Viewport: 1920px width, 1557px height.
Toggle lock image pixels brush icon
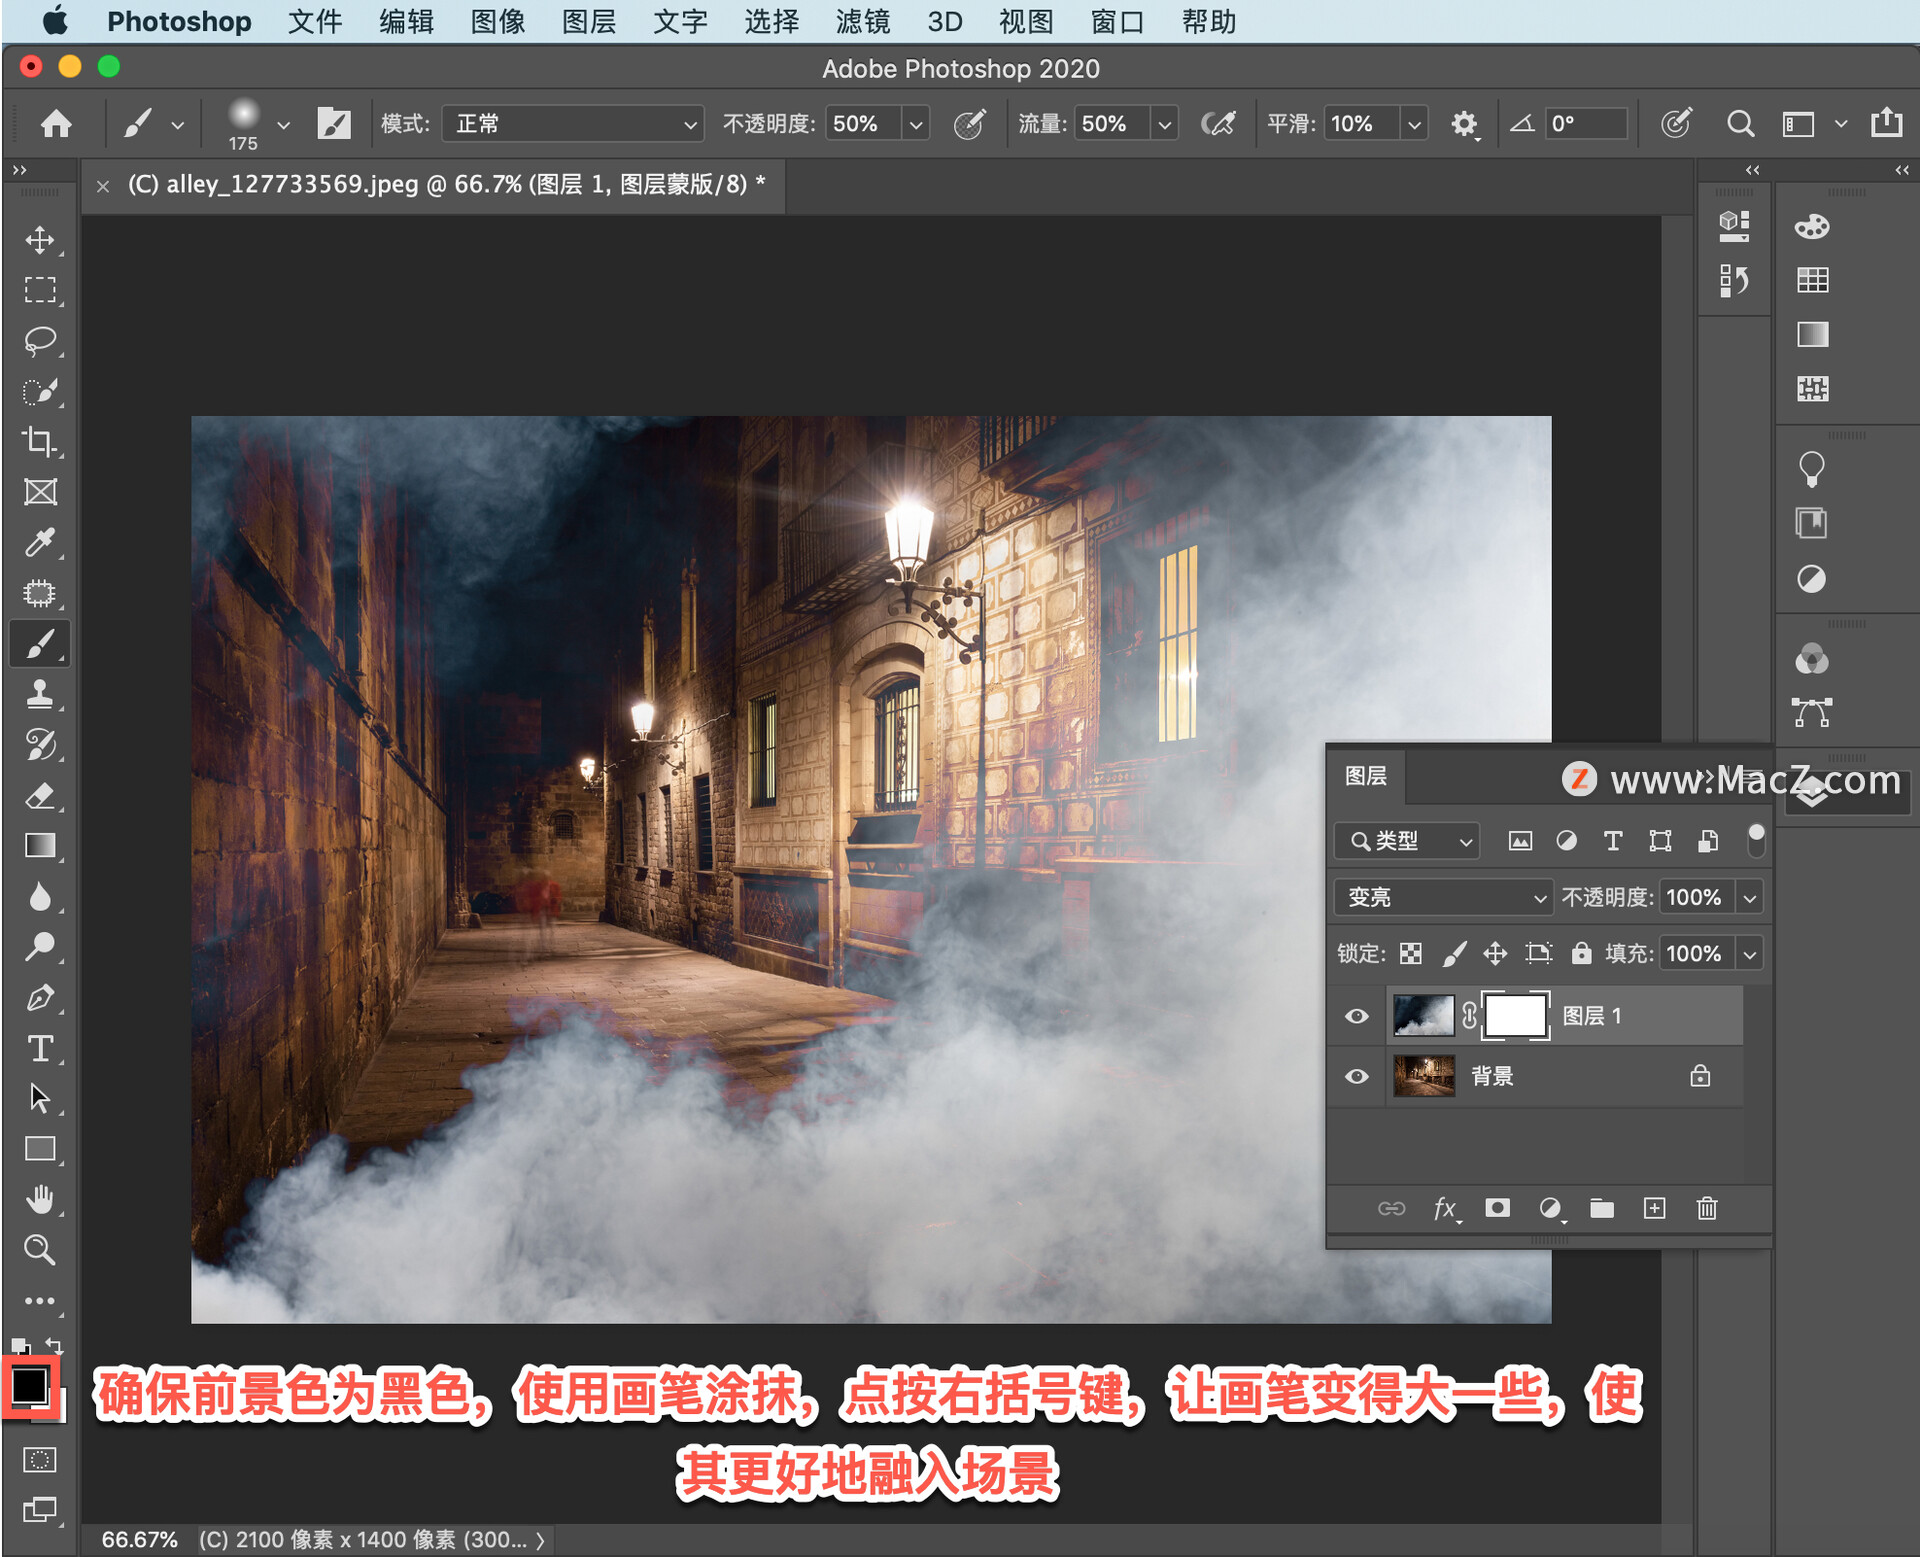(x=1454, y=954)
